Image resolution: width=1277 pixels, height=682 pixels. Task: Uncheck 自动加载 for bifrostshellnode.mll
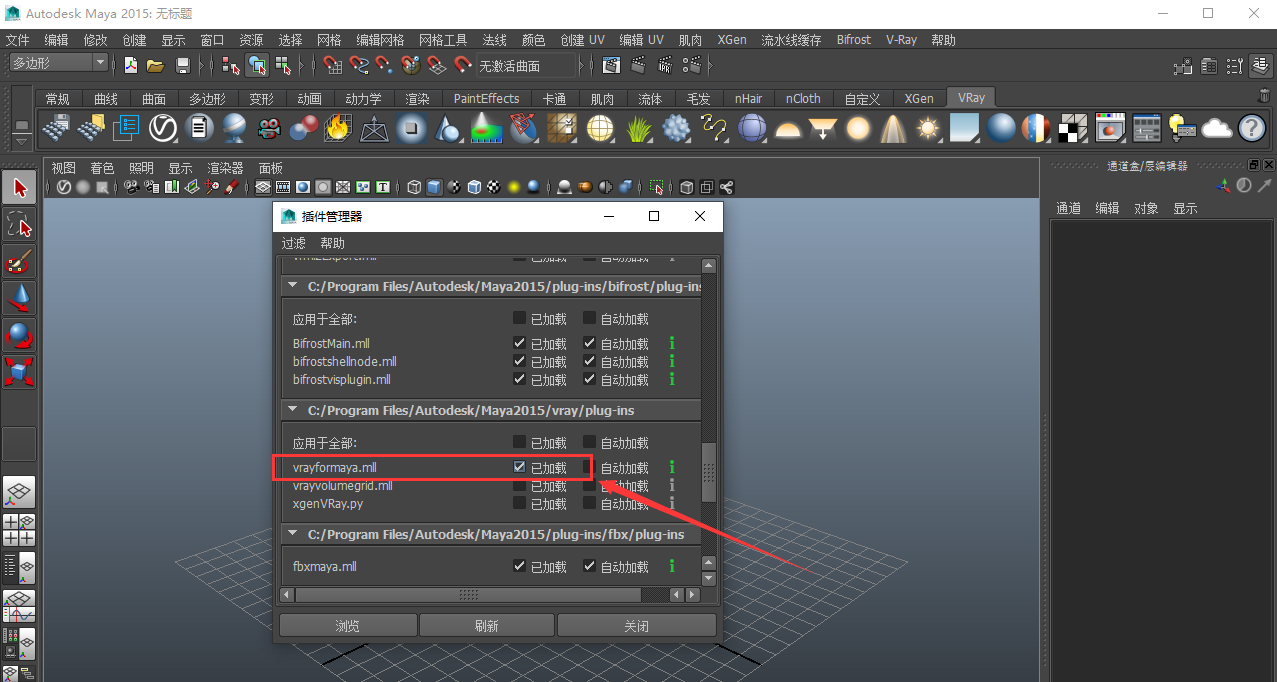pos(589,361)
